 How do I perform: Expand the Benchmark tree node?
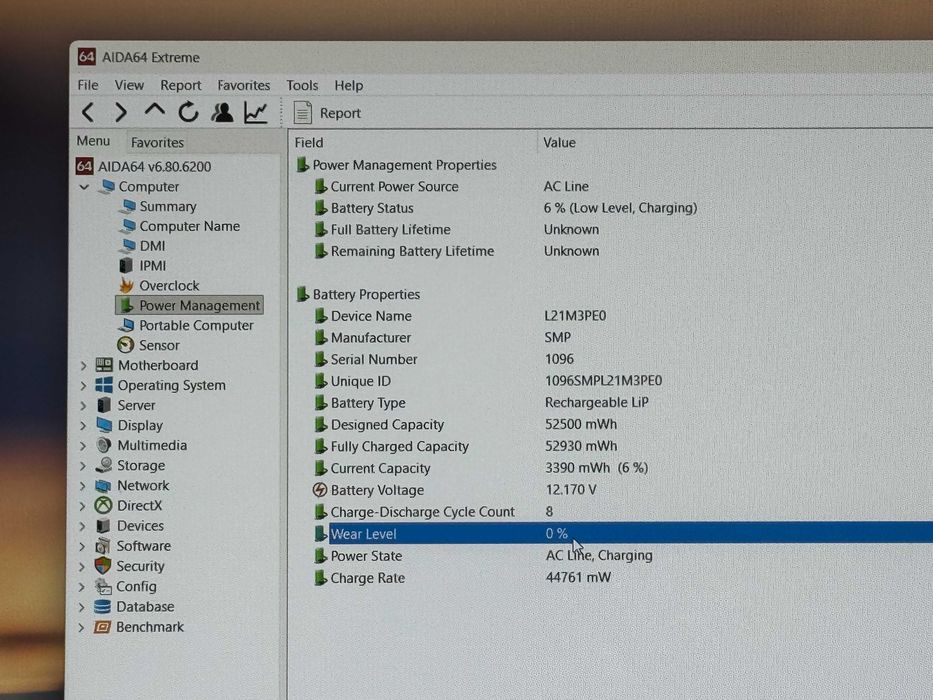(x=82, y=627)
